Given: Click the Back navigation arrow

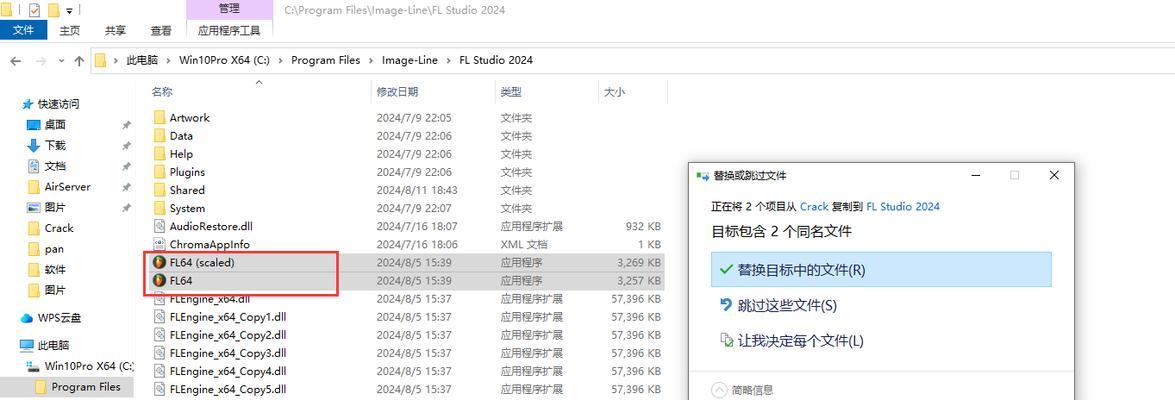Looking at the screenshot, I should pos(16,61).
